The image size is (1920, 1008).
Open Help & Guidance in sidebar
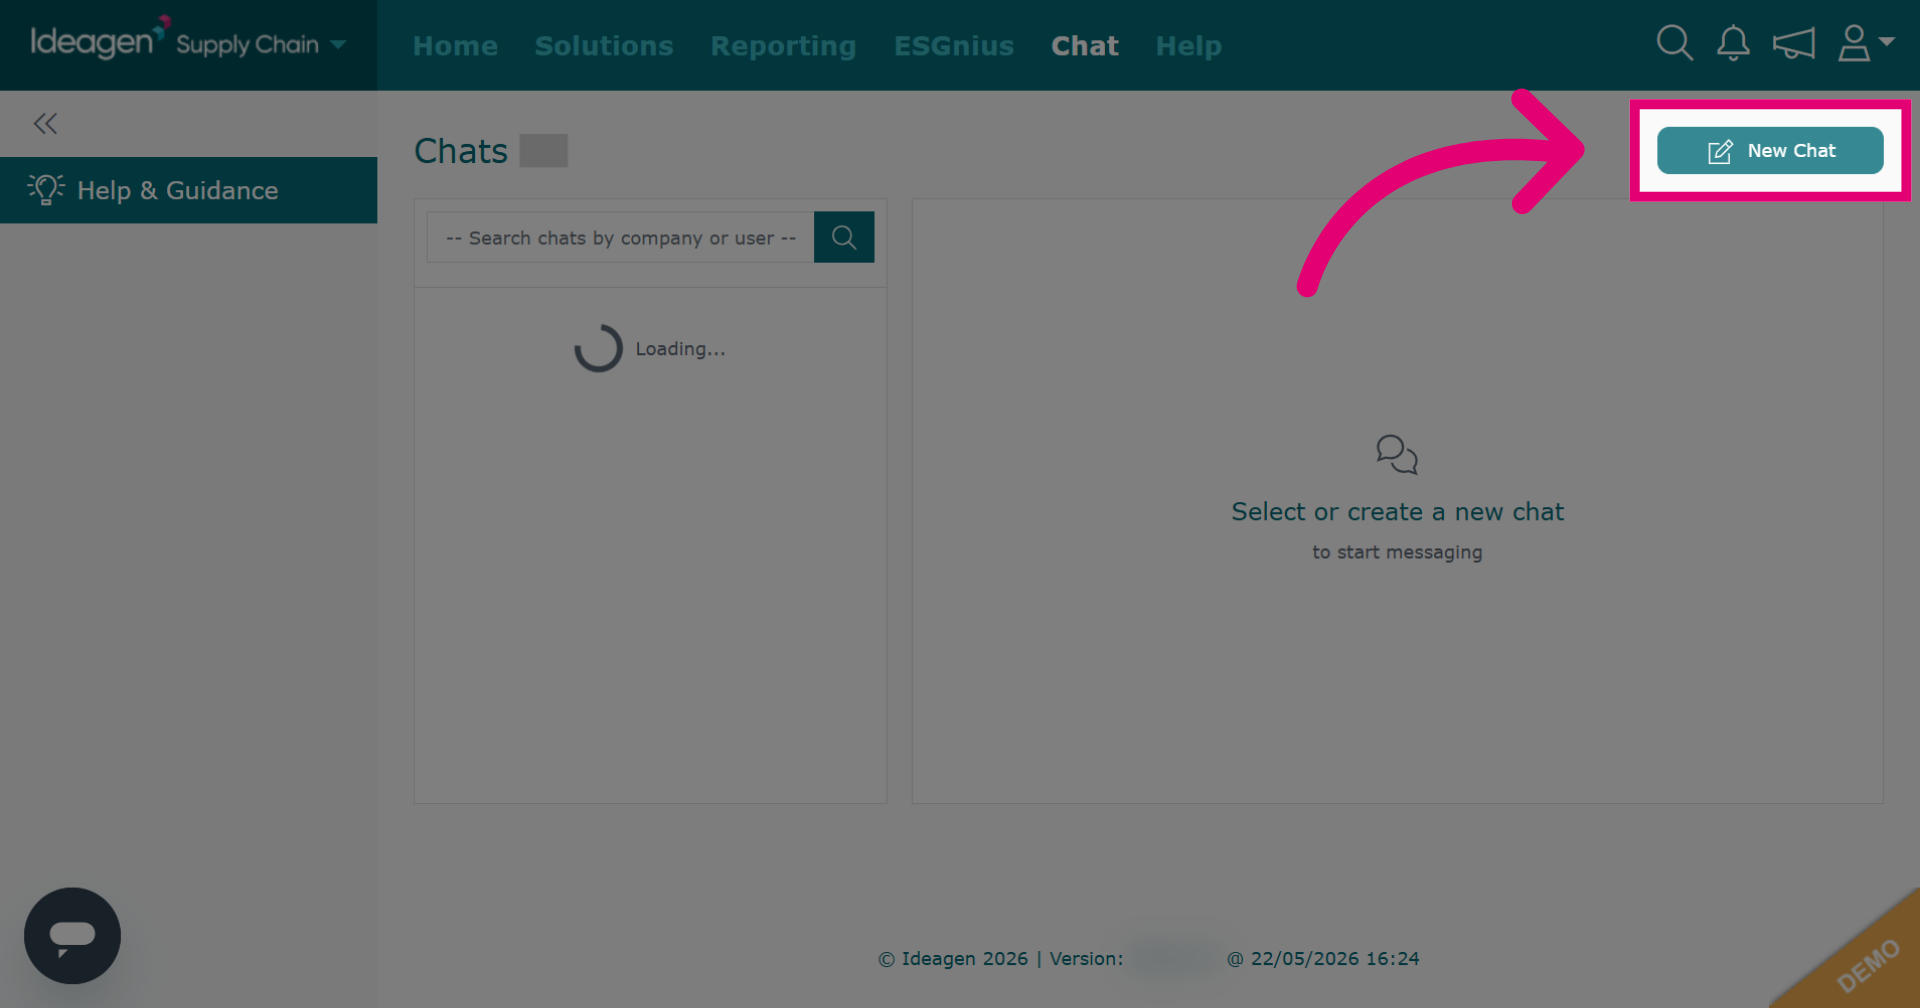(x=188, y=190)
